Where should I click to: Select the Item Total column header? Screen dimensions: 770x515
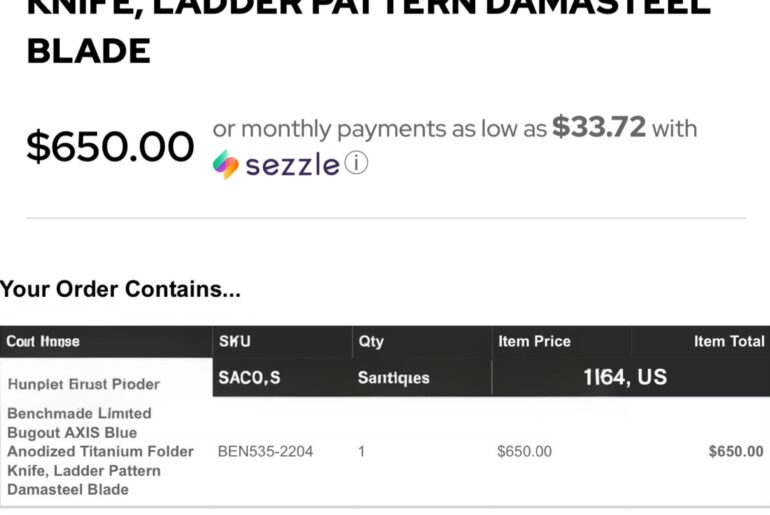click(729, 342)
